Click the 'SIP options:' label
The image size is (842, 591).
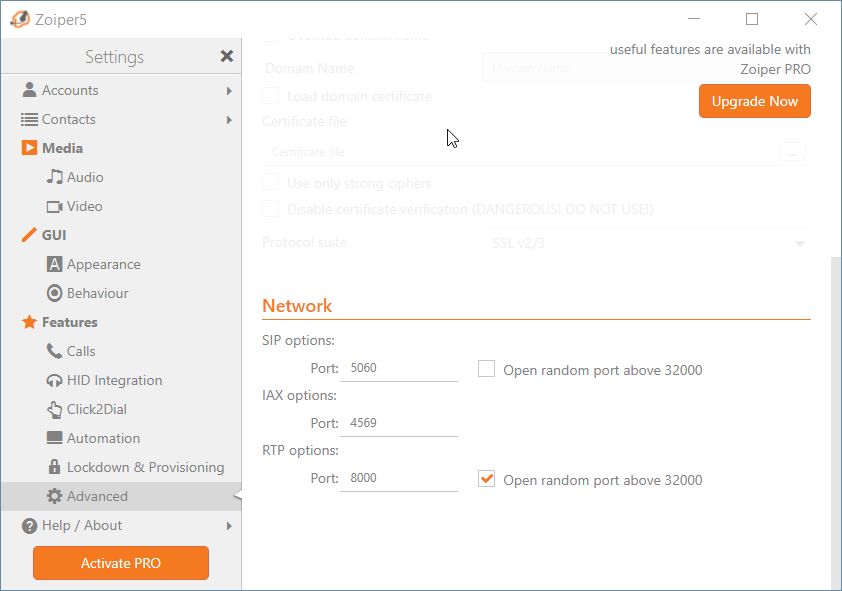click(x=298, y=340)
